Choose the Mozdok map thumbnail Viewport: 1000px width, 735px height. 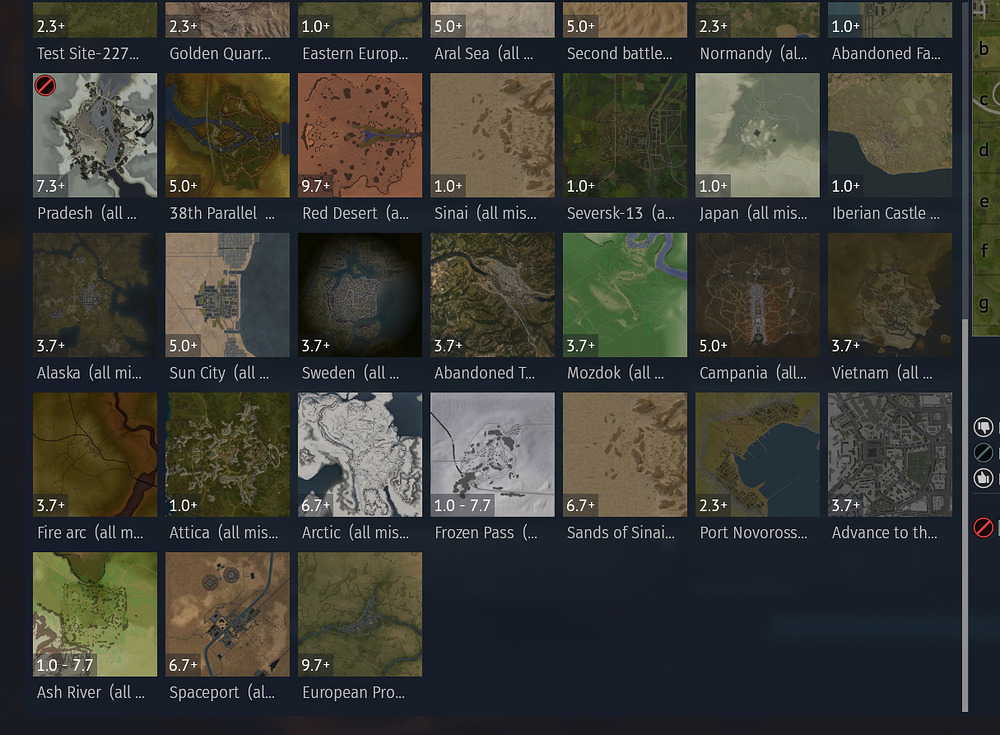point(625,295)
